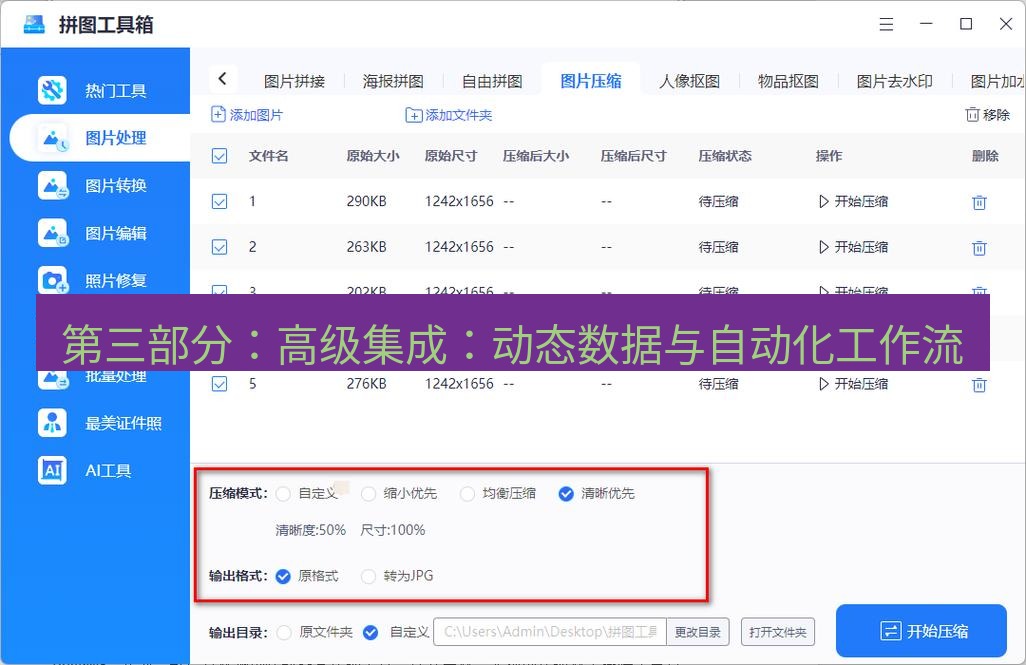Select 图片处理 in the sidebar
This screenshot has height=665, width=1026.
[x=99, y=138]
